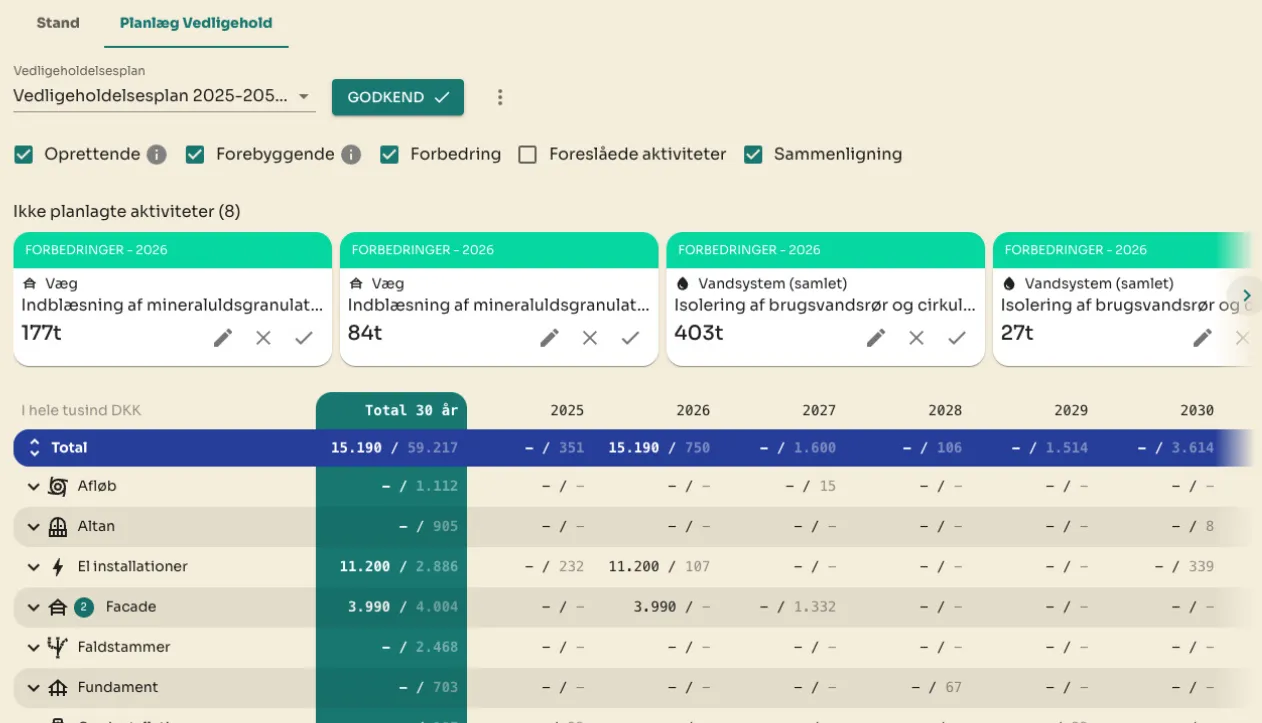Image resolution: width=1262 pixels, height=723 pixels.
Task: Click the pencil edit icon on the 177t Væg card
Action: [222, 338]
